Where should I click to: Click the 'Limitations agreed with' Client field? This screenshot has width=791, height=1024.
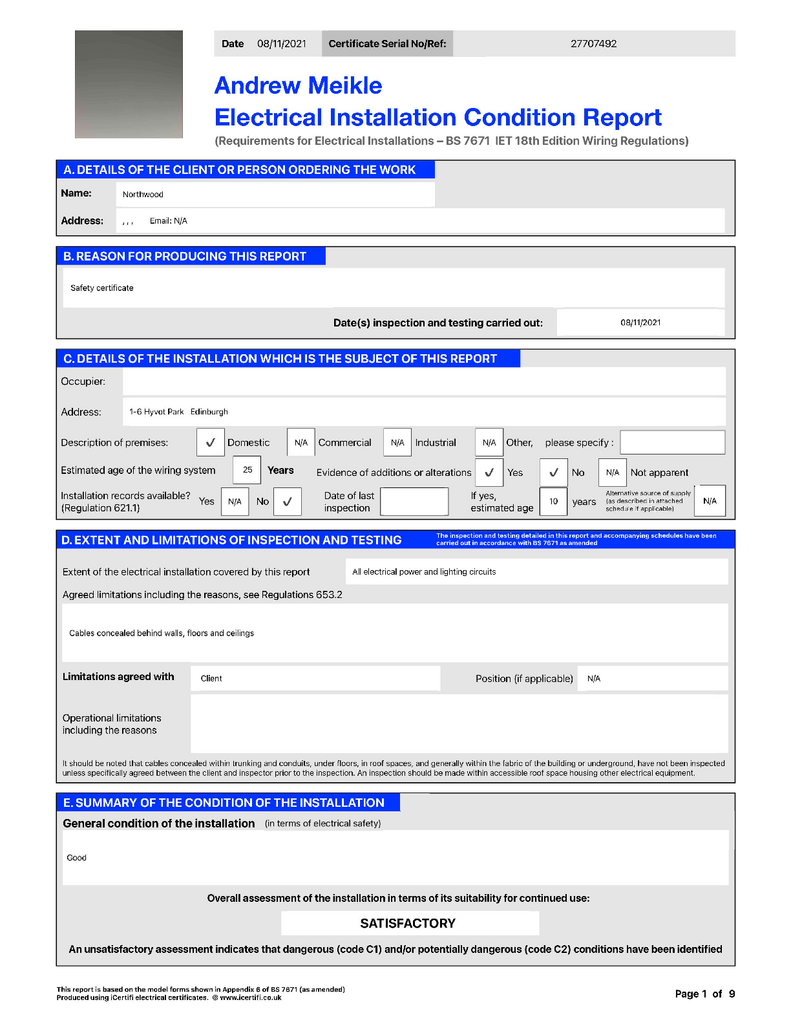click(315, 679)
